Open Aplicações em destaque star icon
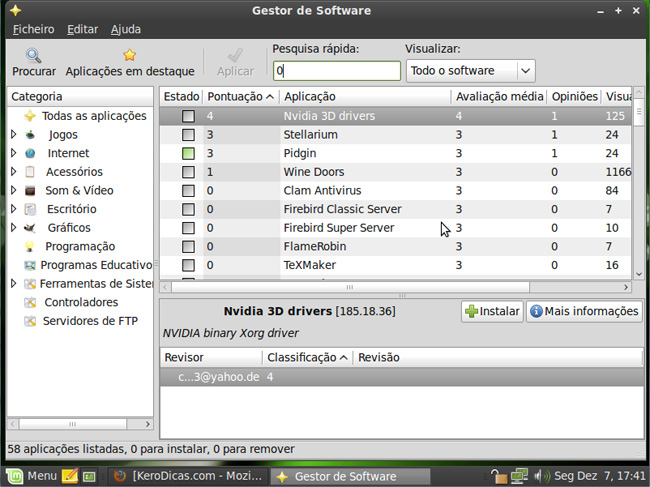 click(x=129, y=55)
